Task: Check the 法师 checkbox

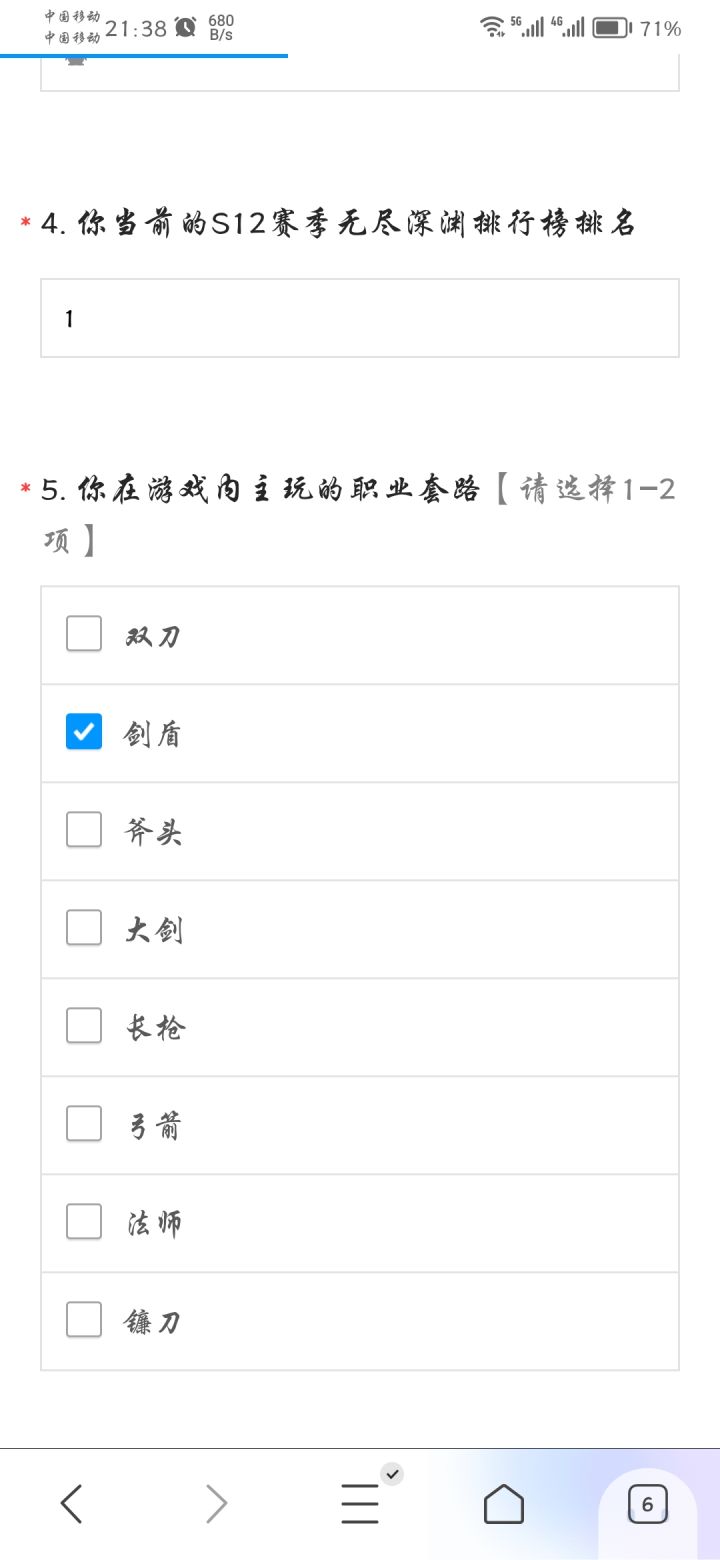Action: pos(84,1222)
